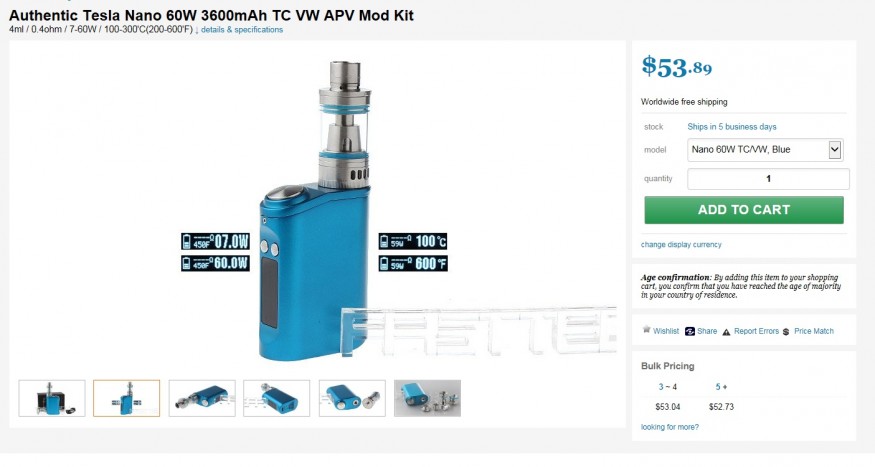Image resolution: width=875 pixels, height=467 pixels.
Task: Select the first thumbnail with box packaging
Action: pos(52,398)
